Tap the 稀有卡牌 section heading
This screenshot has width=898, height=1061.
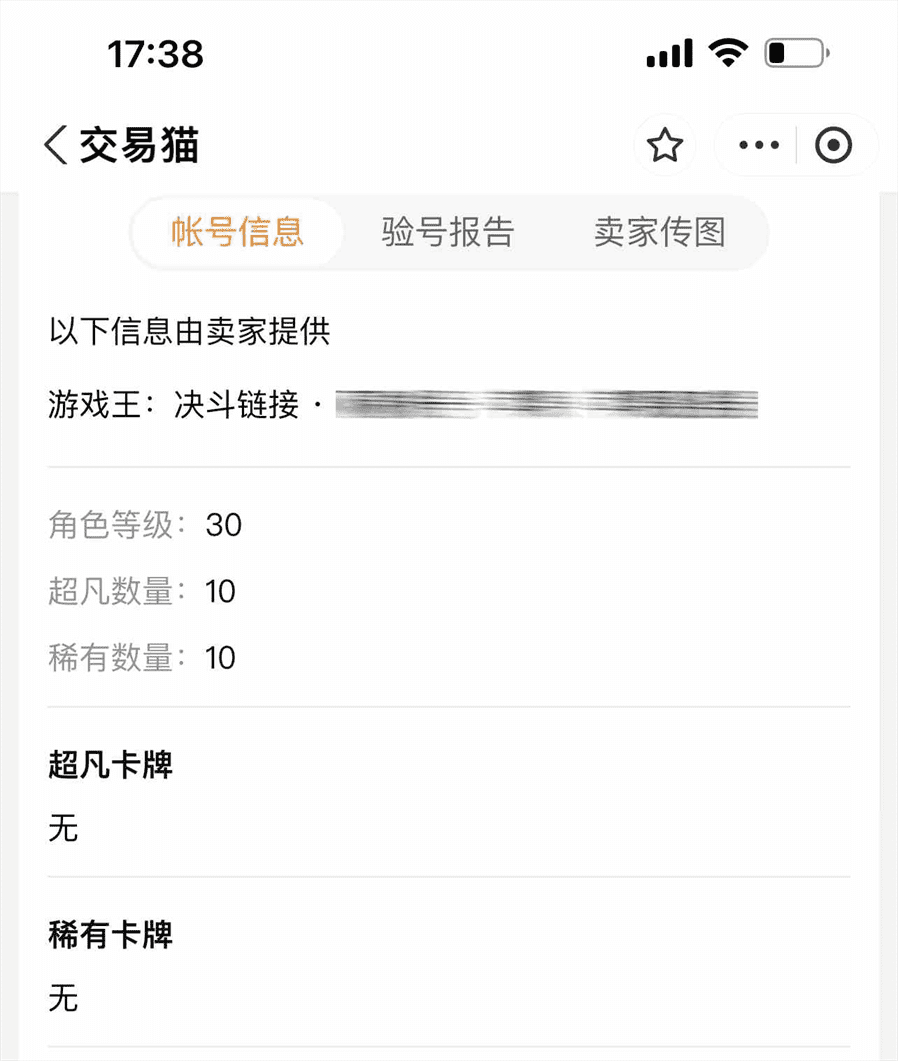[110, 935]
